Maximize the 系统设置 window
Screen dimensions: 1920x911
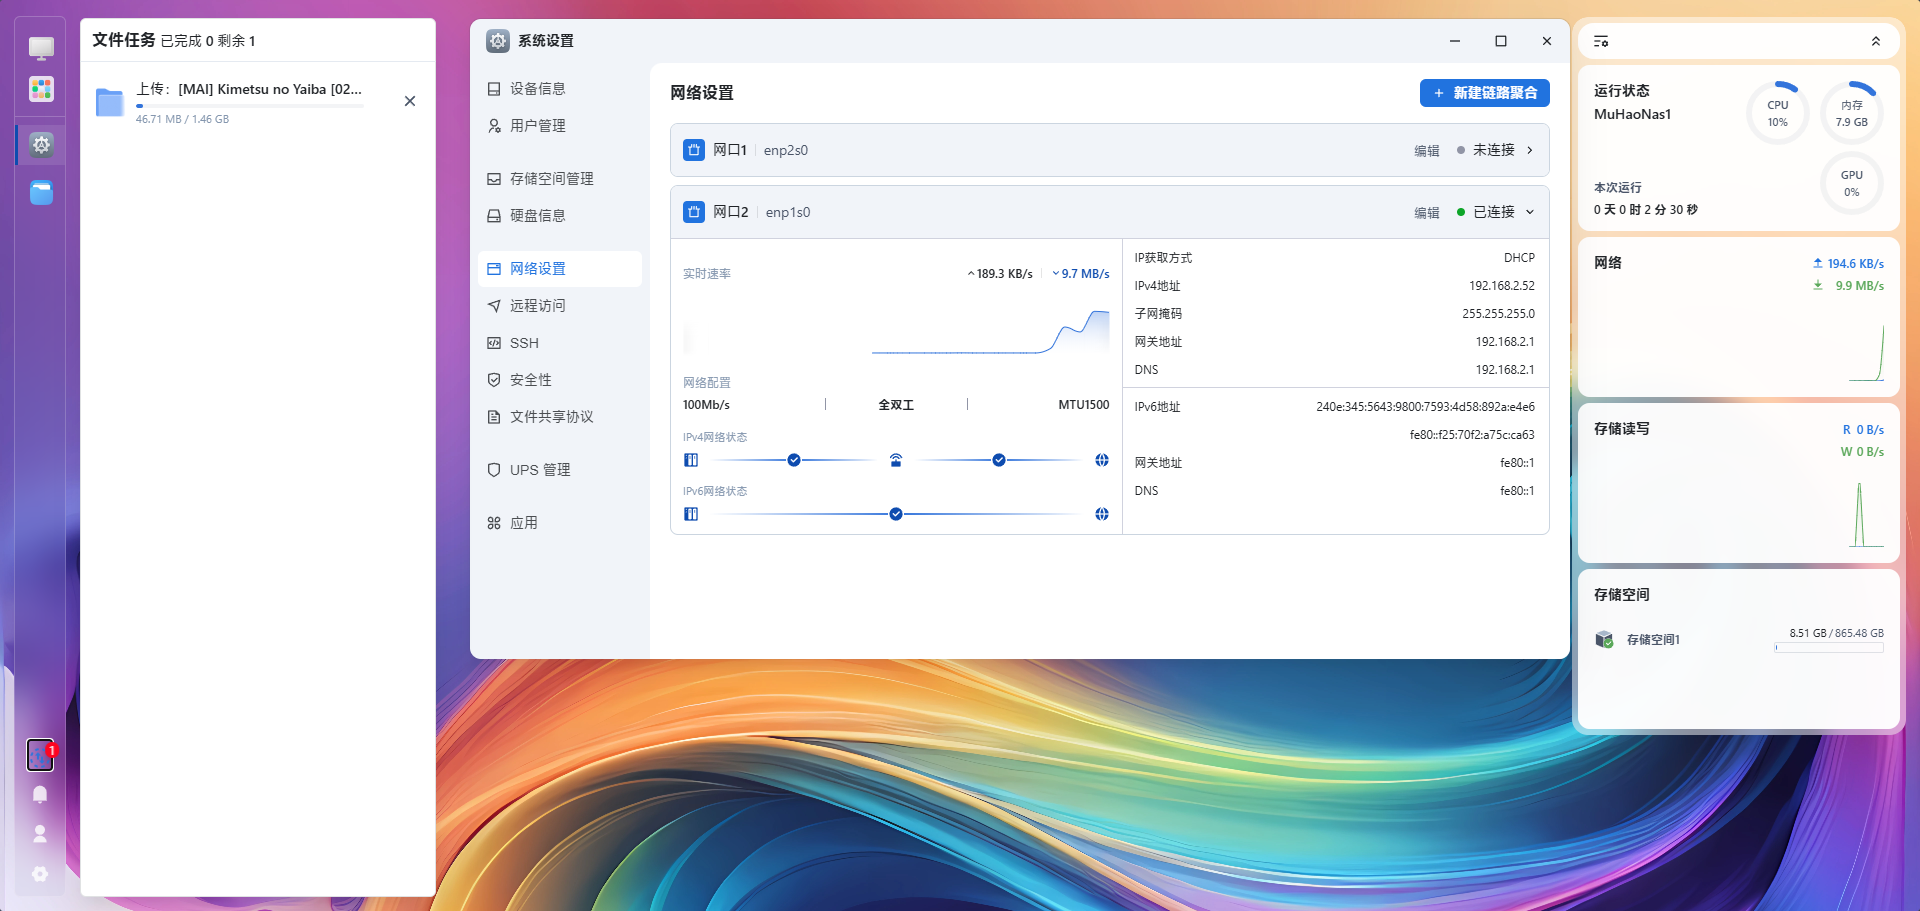coord(1501,41)
